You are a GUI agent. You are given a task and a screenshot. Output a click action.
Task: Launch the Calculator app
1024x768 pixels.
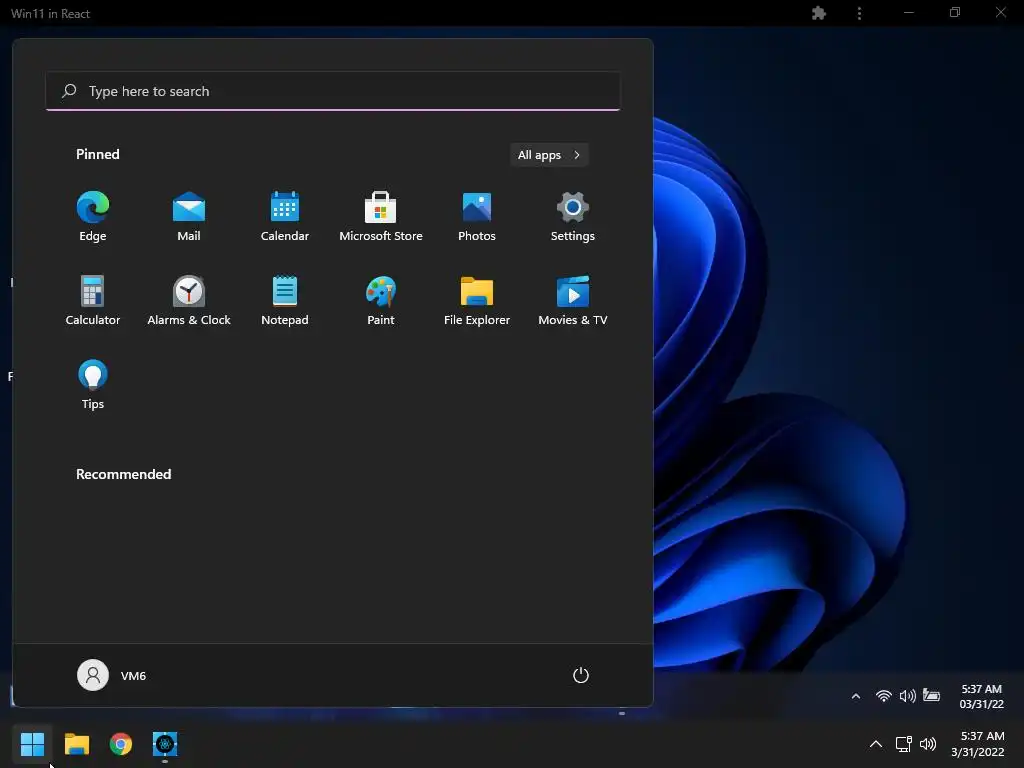point(93,300)
